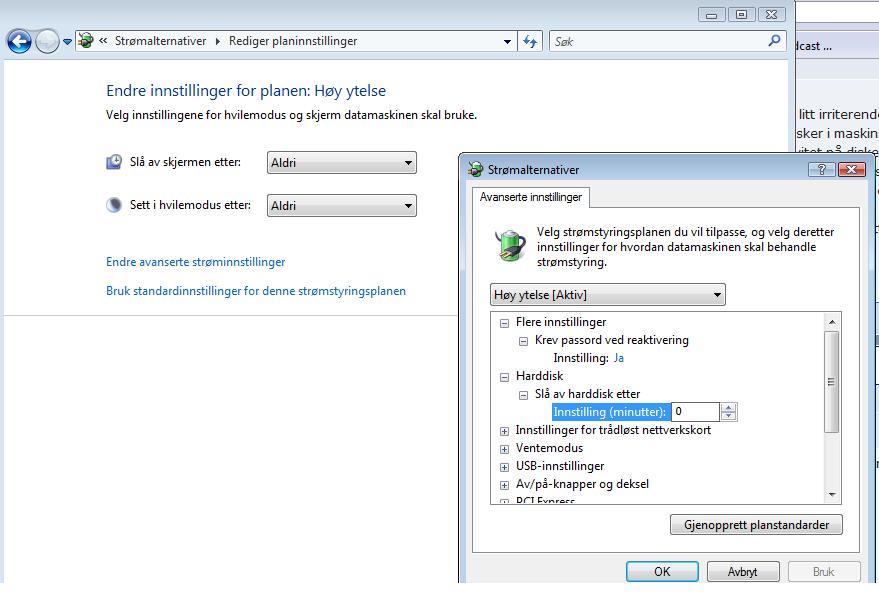Screen dimensions: 879x600
Task: Expand Av/på-knapper og deksel node
Action: point(505,485)
